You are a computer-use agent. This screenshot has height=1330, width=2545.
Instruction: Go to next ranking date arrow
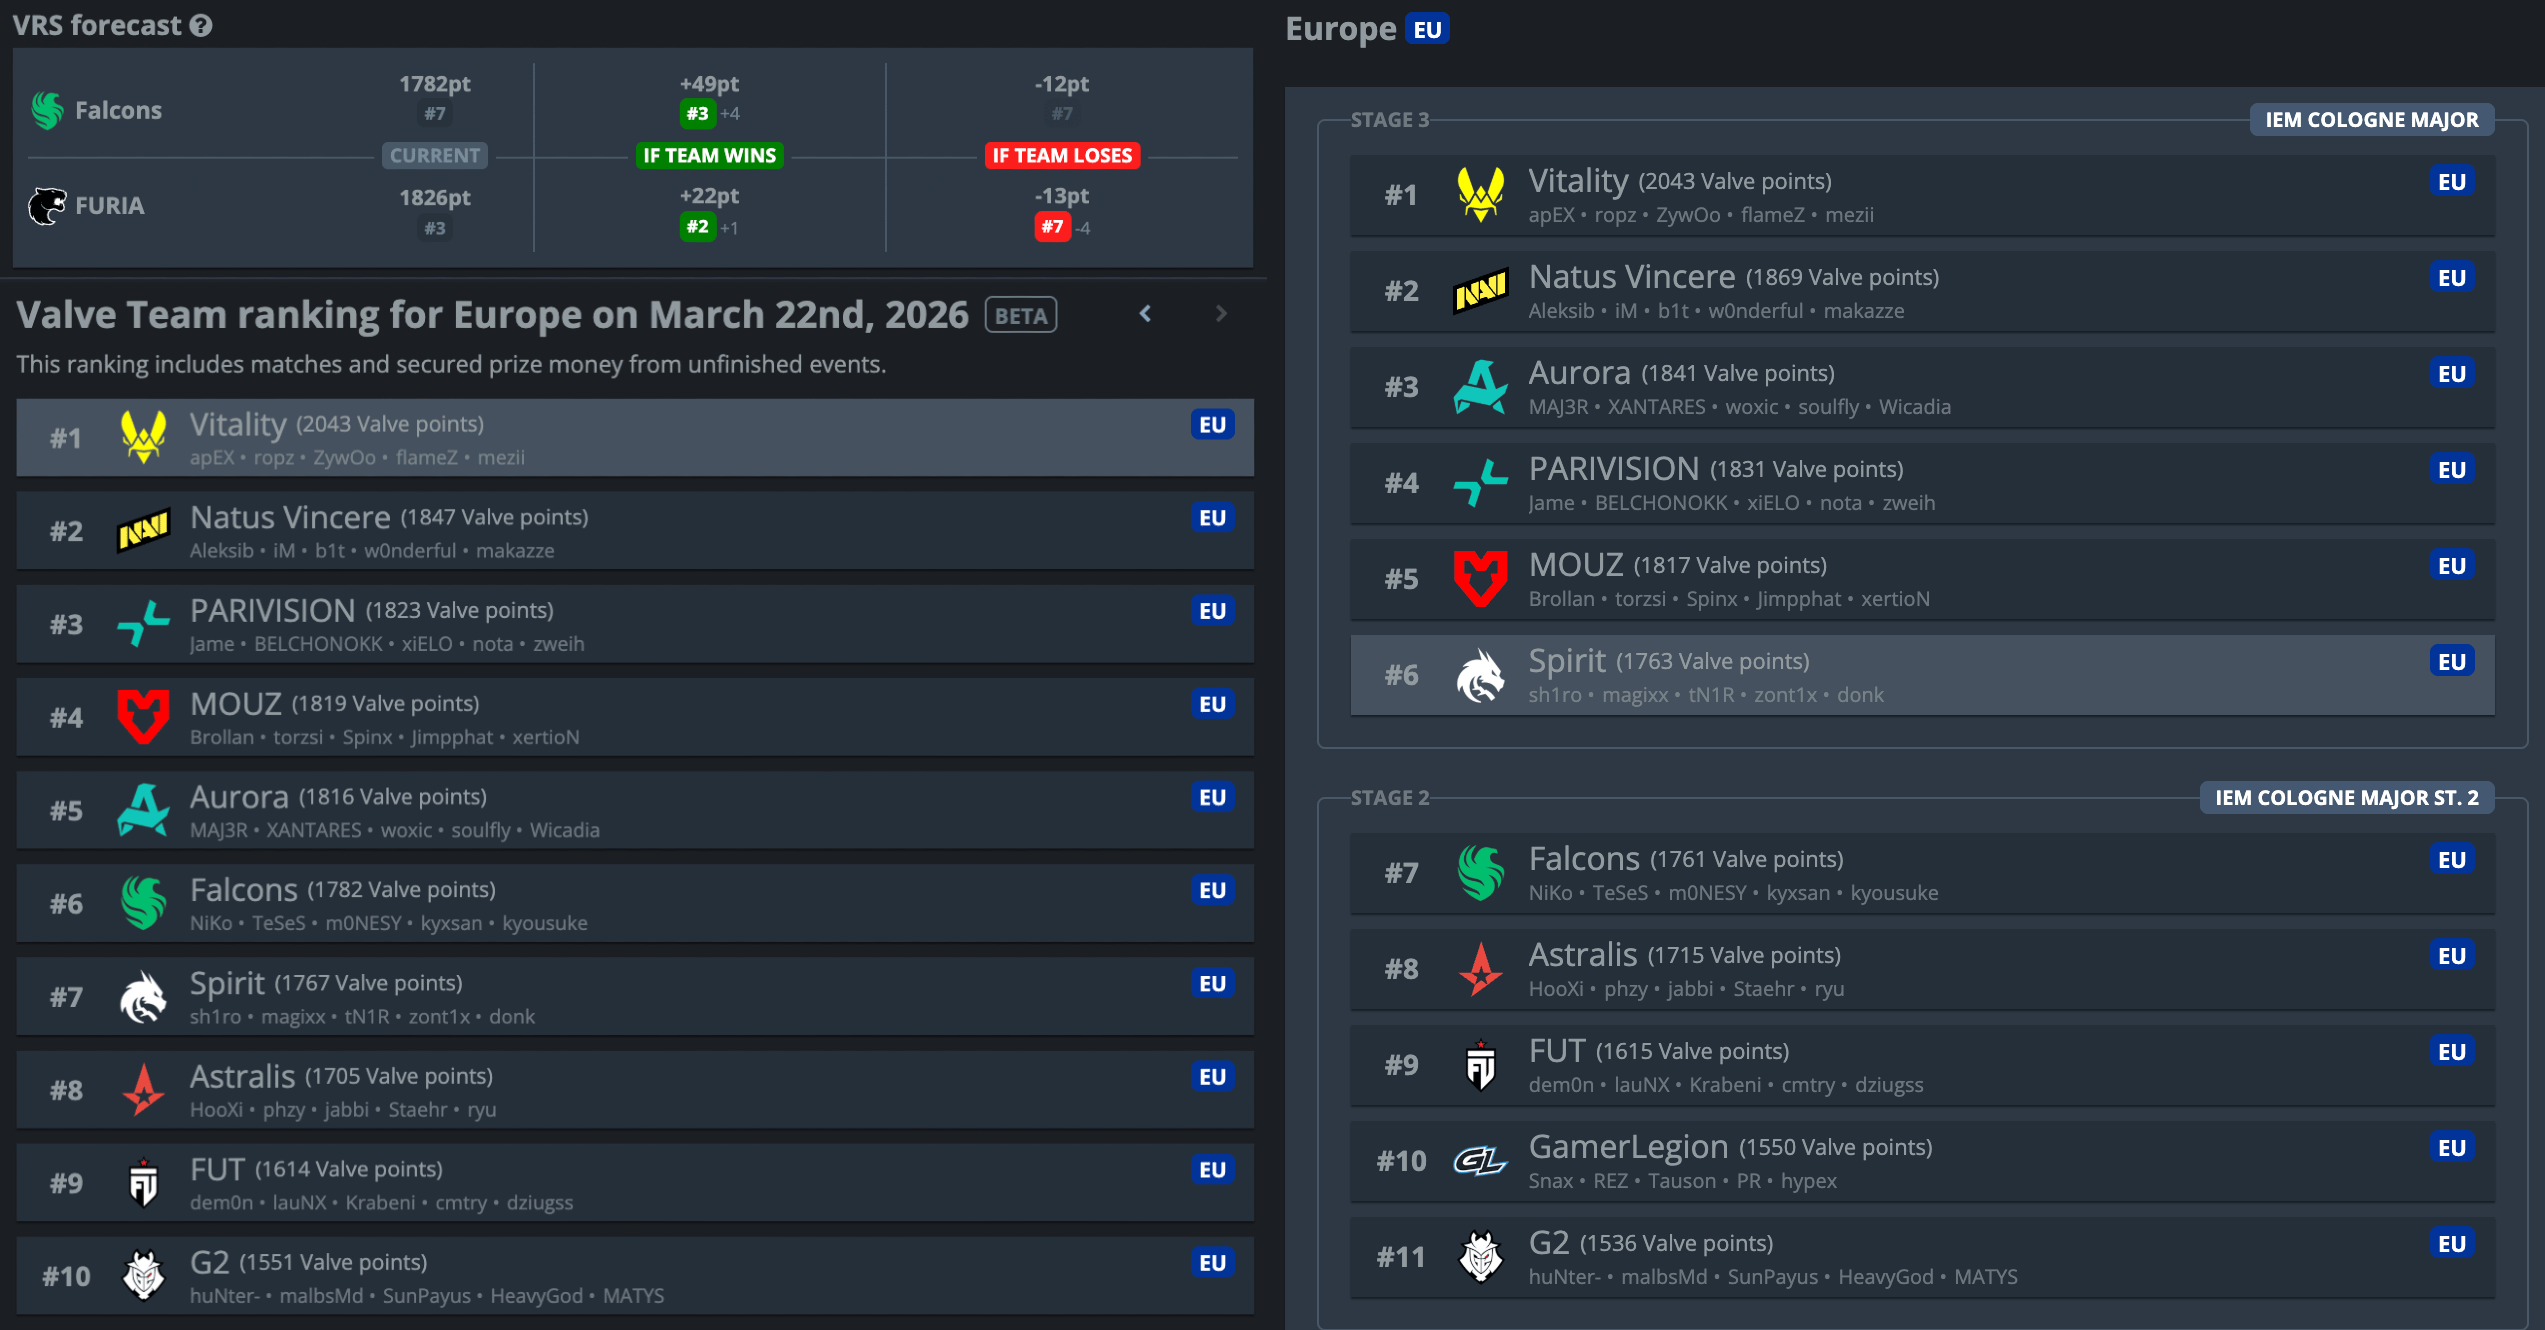point(1221,314)
